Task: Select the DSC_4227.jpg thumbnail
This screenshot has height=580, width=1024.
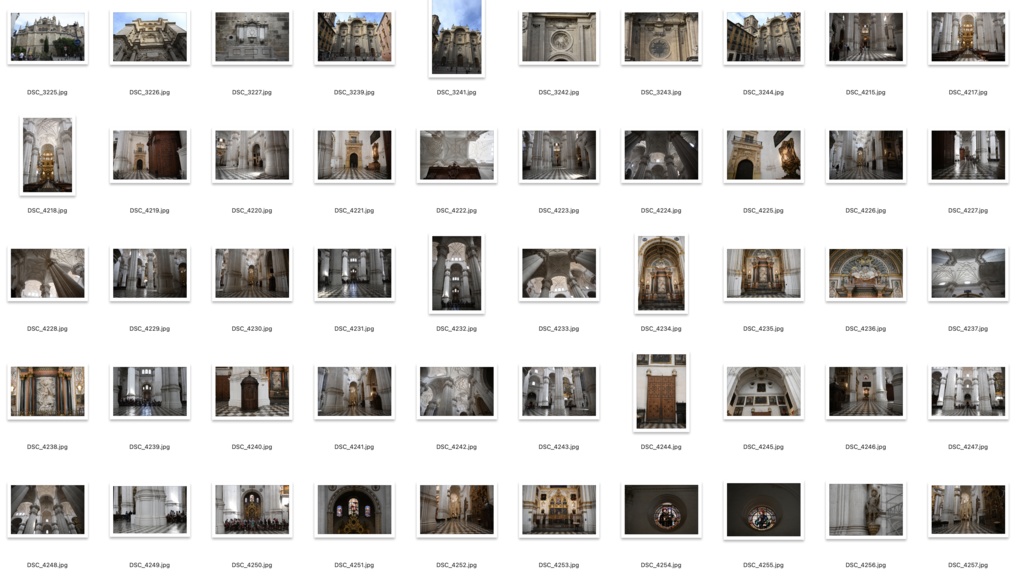Action: tap(968, 155)
